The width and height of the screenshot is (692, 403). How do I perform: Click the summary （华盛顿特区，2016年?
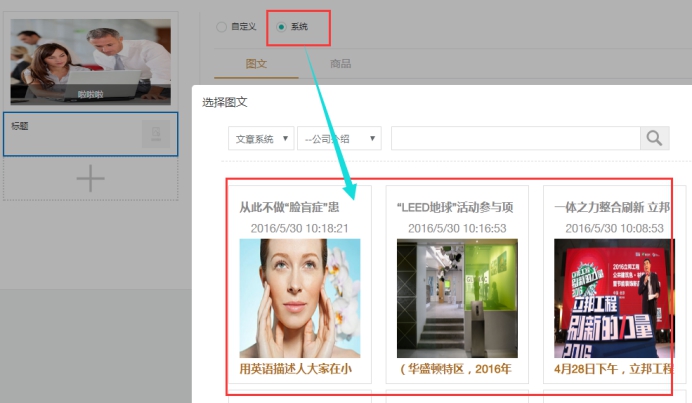tap(455, 369)
